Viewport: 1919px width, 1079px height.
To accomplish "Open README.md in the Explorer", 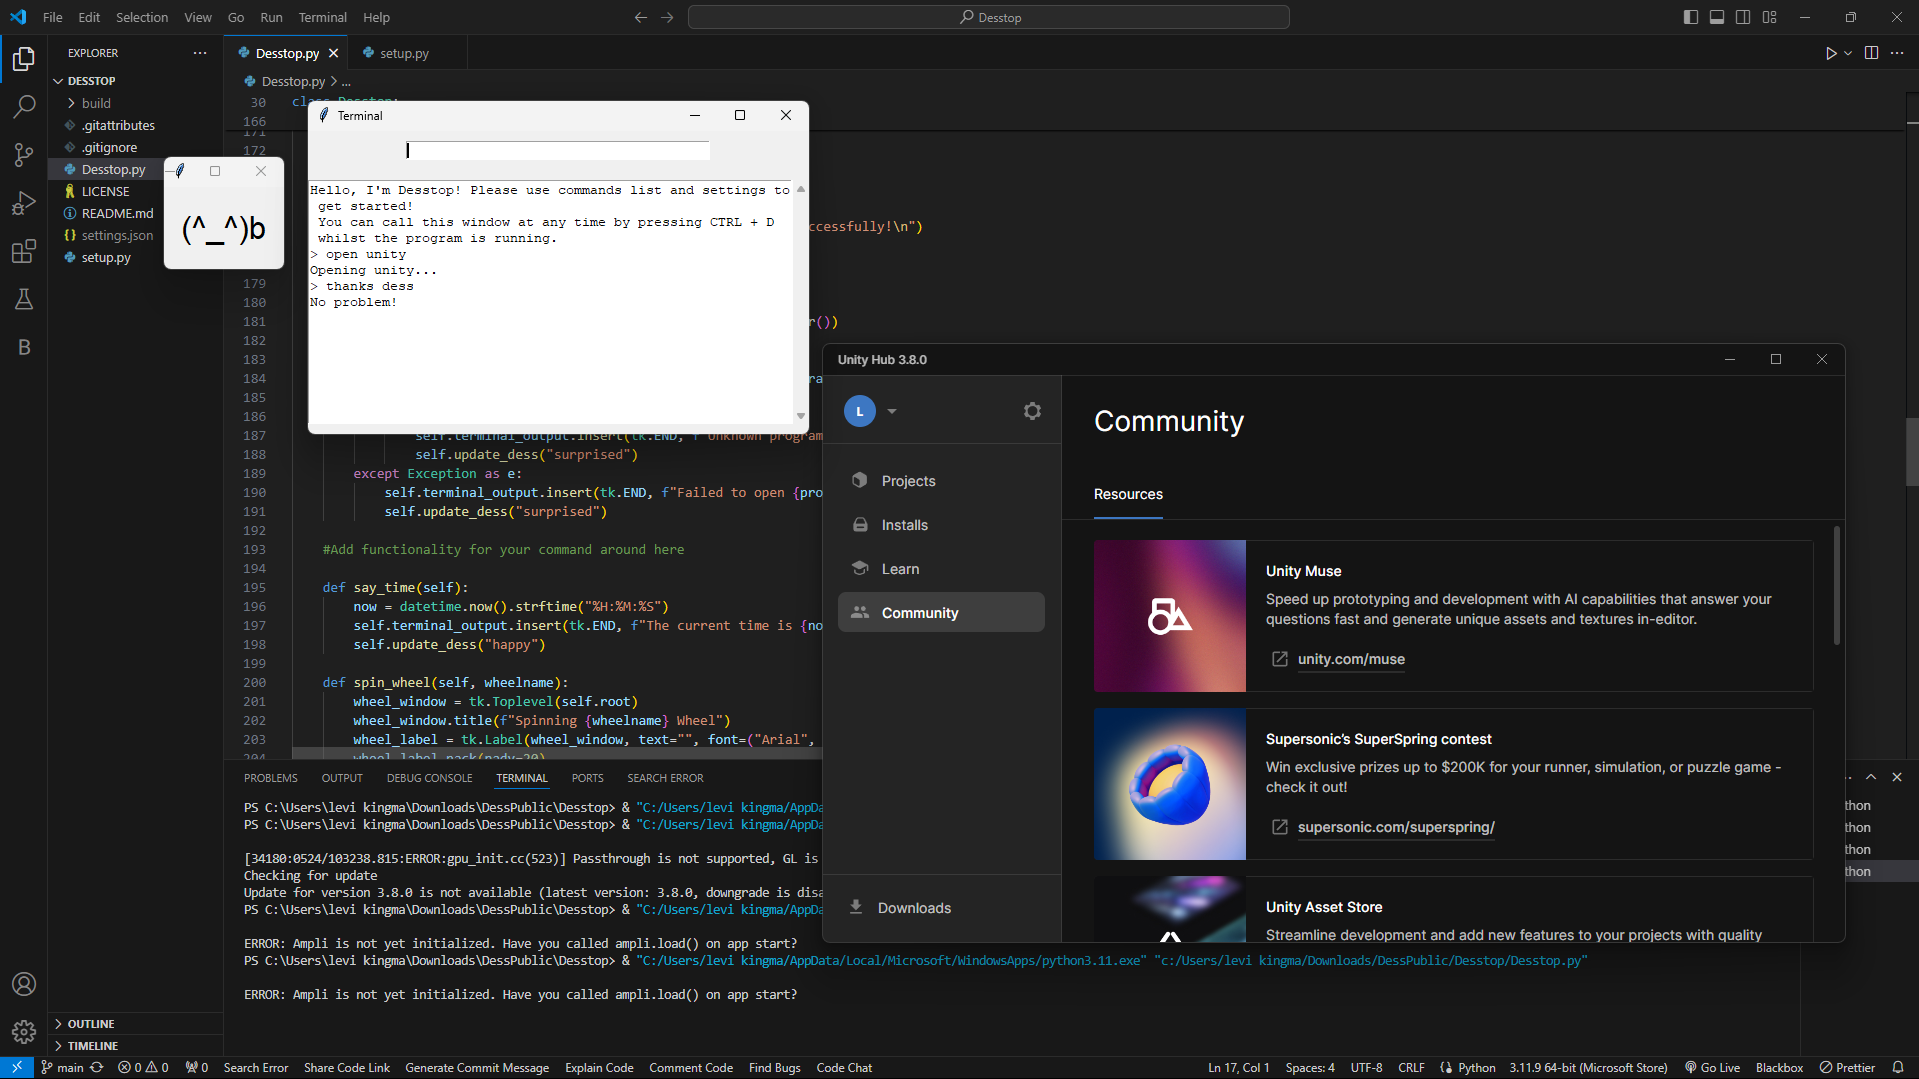I will tap(117, 213).
